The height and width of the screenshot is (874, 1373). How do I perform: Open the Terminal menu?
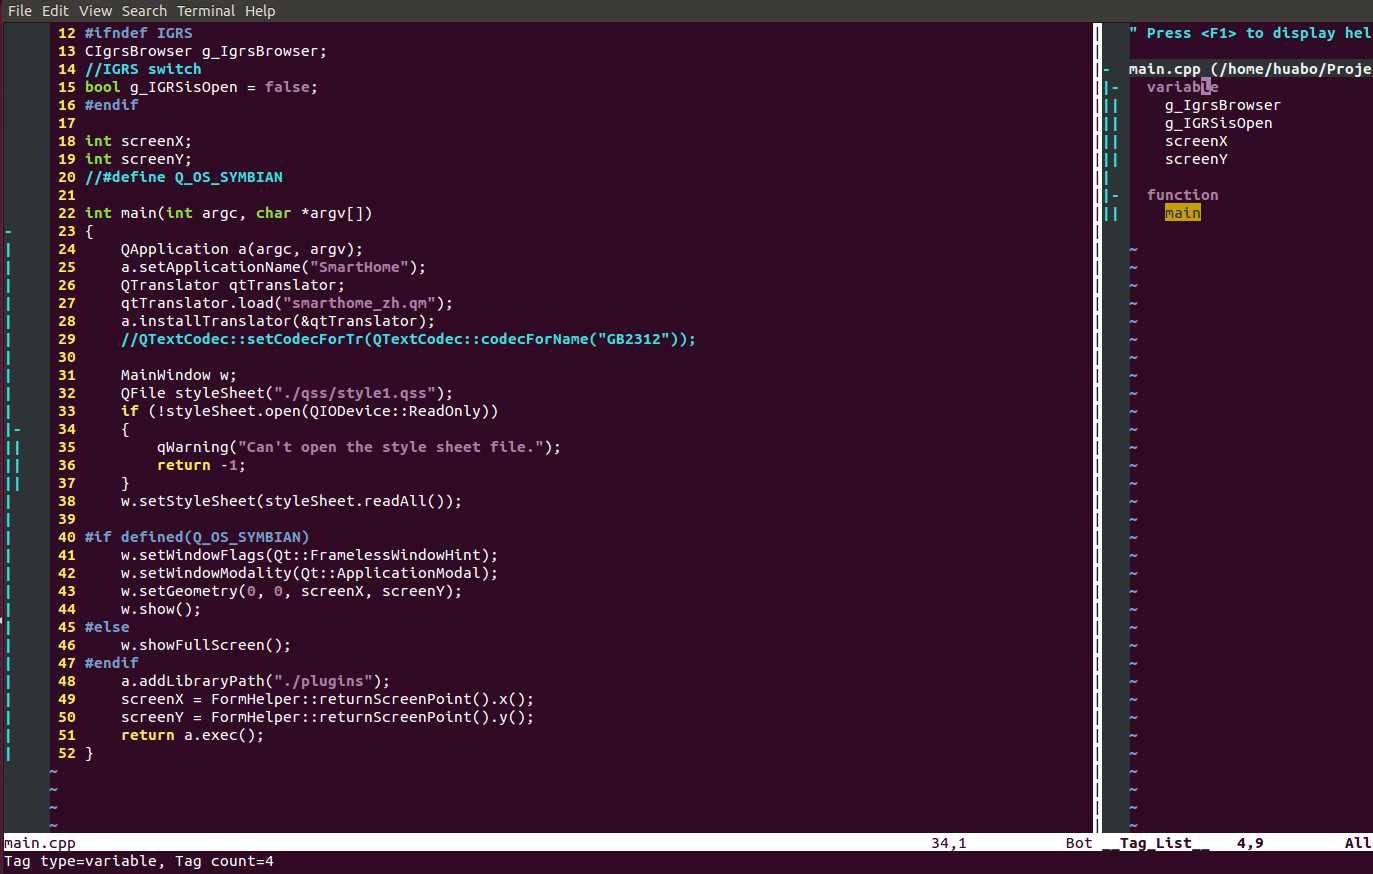click(206, 10)
